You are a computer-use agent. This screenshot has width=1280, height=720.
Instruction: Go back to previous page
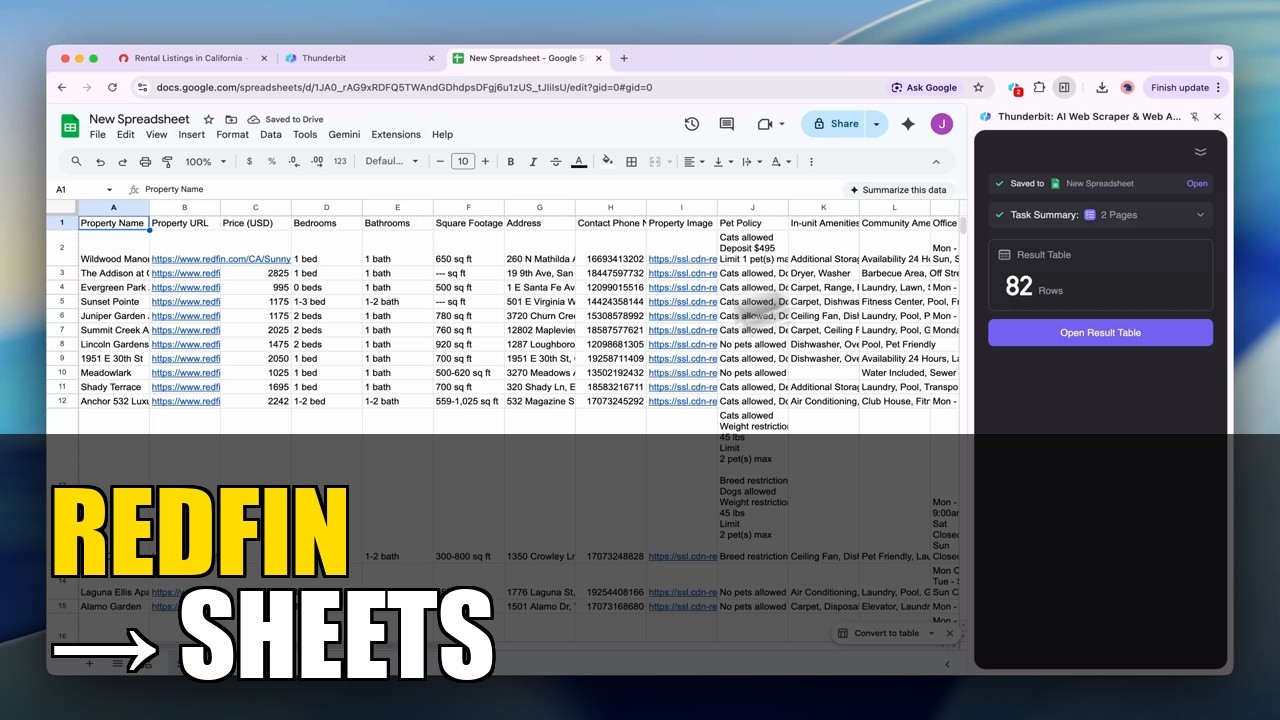pos(62,87)
